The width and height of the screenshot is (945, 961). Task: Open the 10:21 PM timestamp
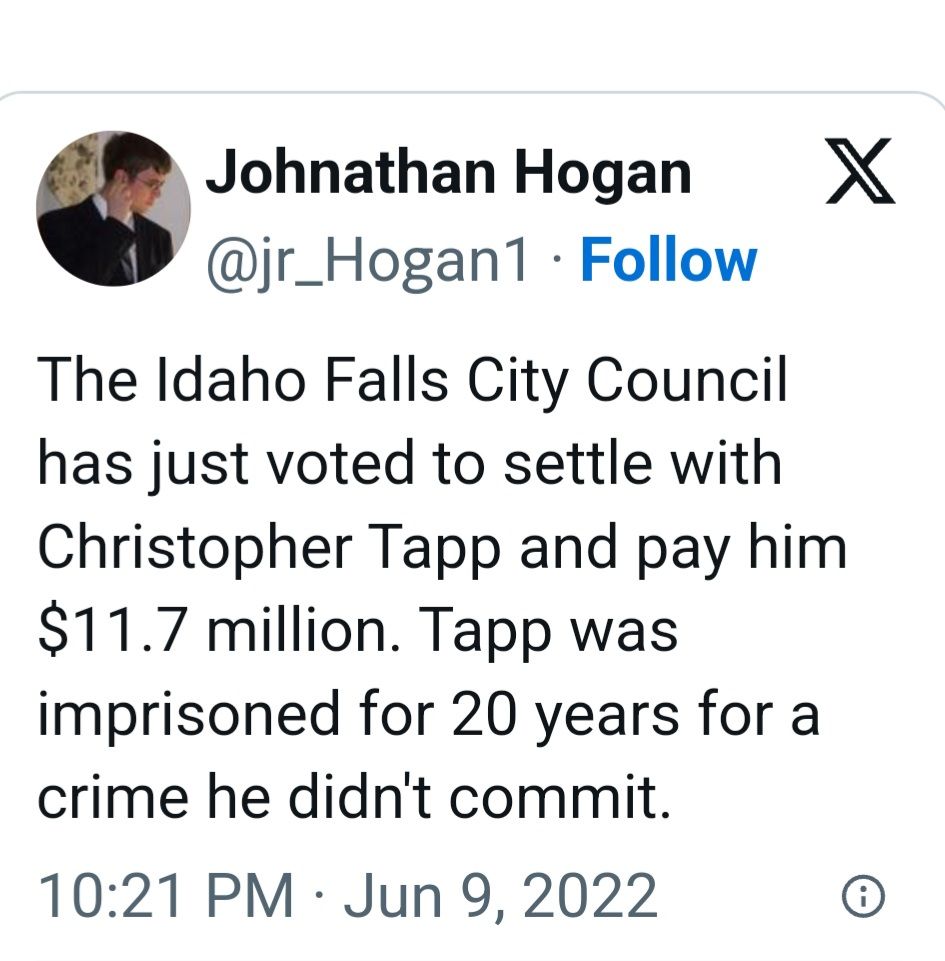point(166,895)
